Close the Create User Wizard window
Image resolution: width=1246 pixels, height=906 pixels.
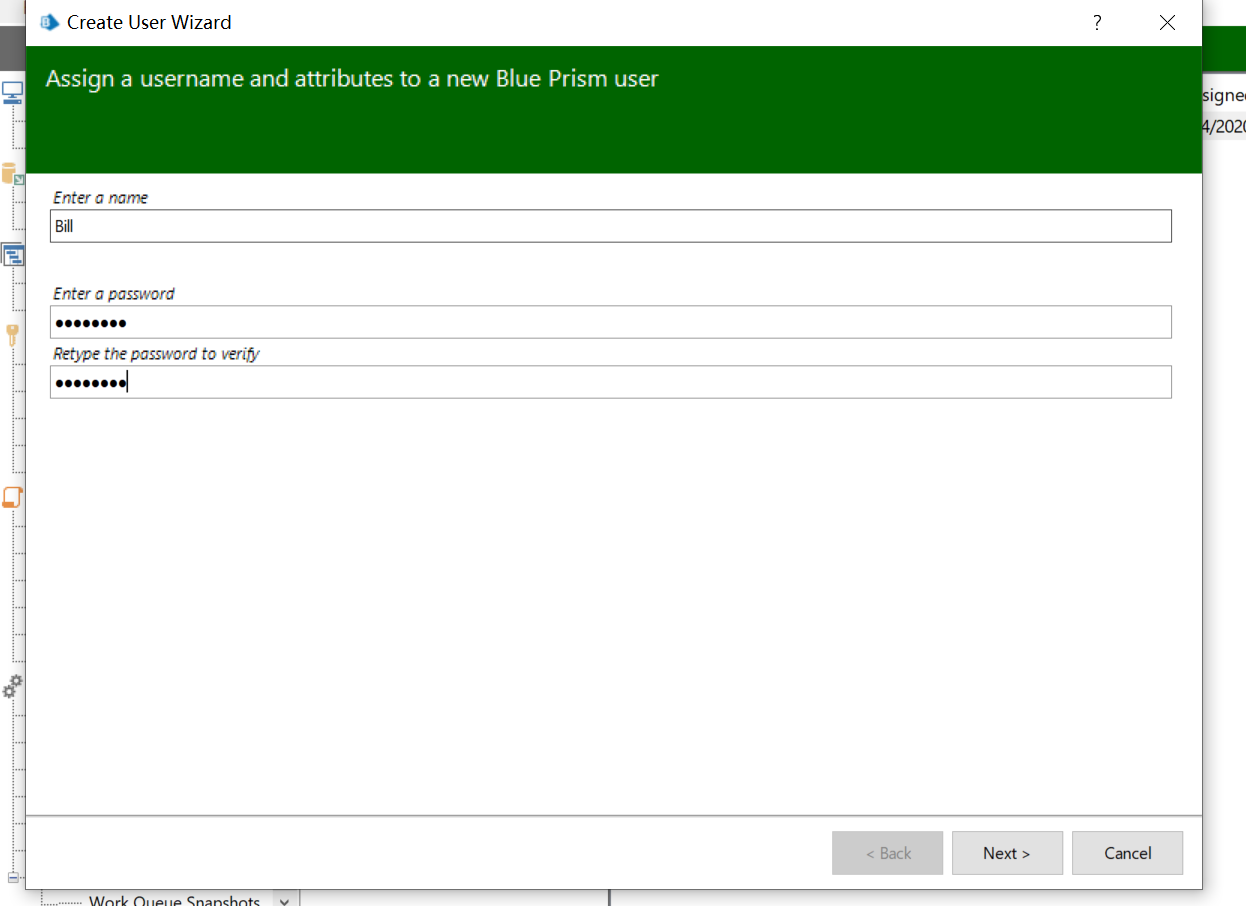(x=1167, y=22)
